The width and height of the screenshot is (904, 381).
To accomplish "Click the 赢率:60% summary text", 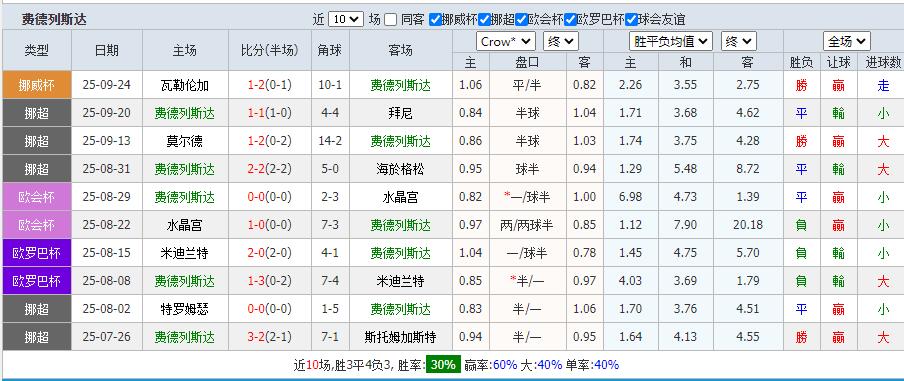I will click(490, 365).
